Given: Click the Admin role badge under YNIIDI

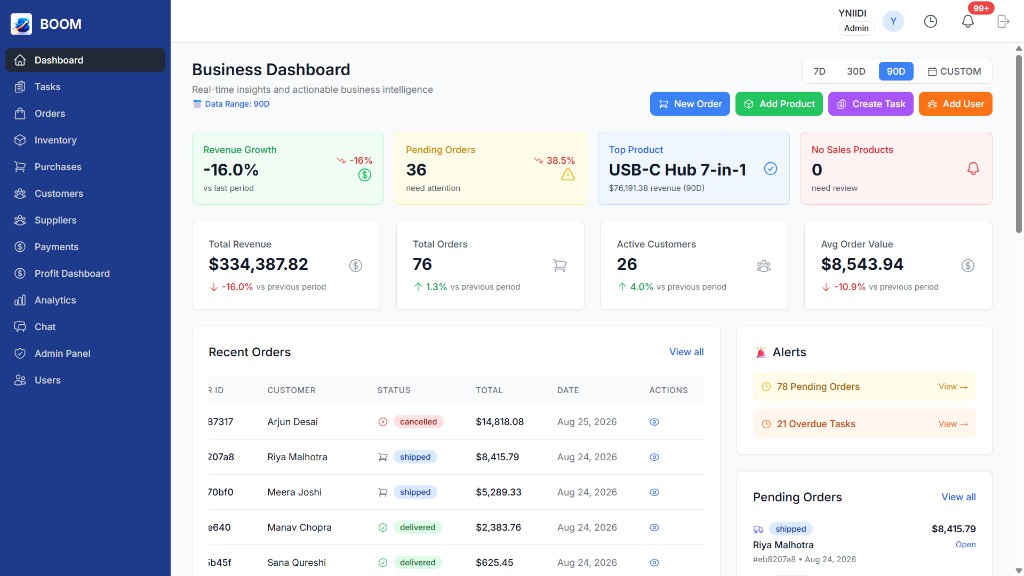Looking at the screenshot, I should [x=856, y=28].
